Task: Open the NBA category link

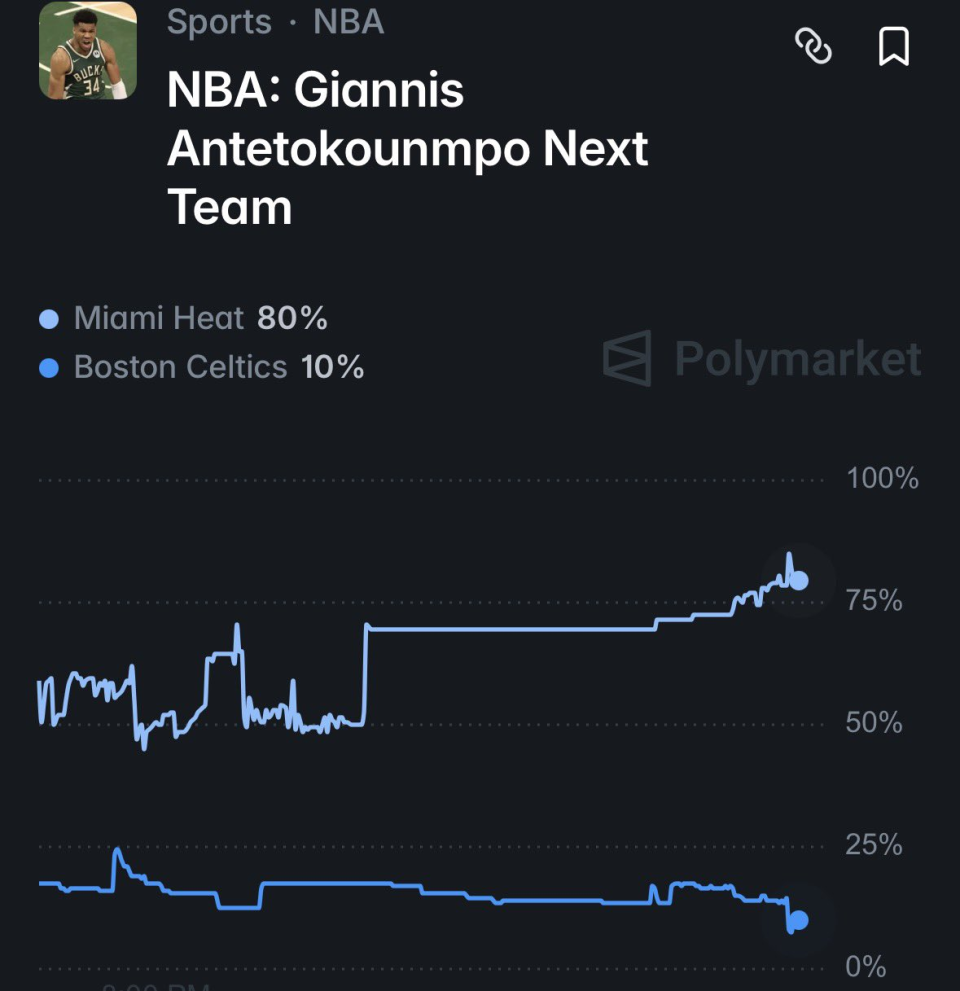Action: coord(348,21)
